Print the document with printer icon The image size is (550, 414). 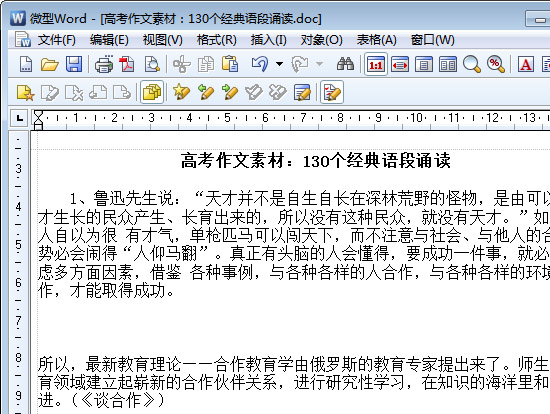(x=104, y=64)
